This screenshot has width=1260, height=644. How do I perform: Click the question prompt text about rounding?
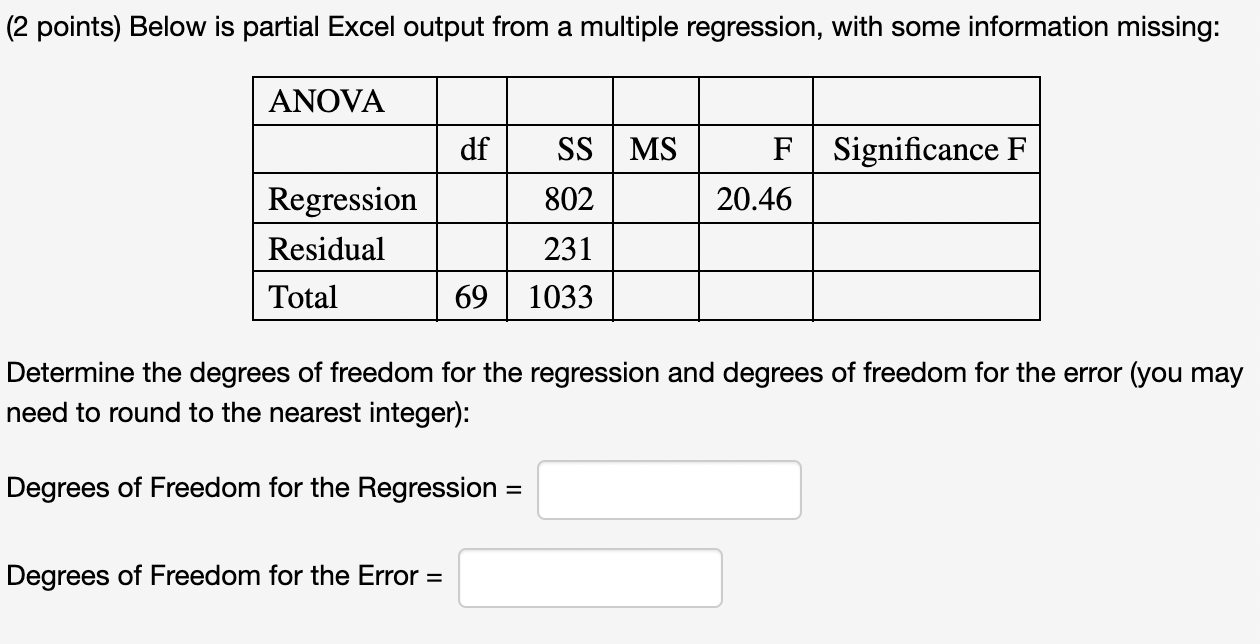coord(620,392)
